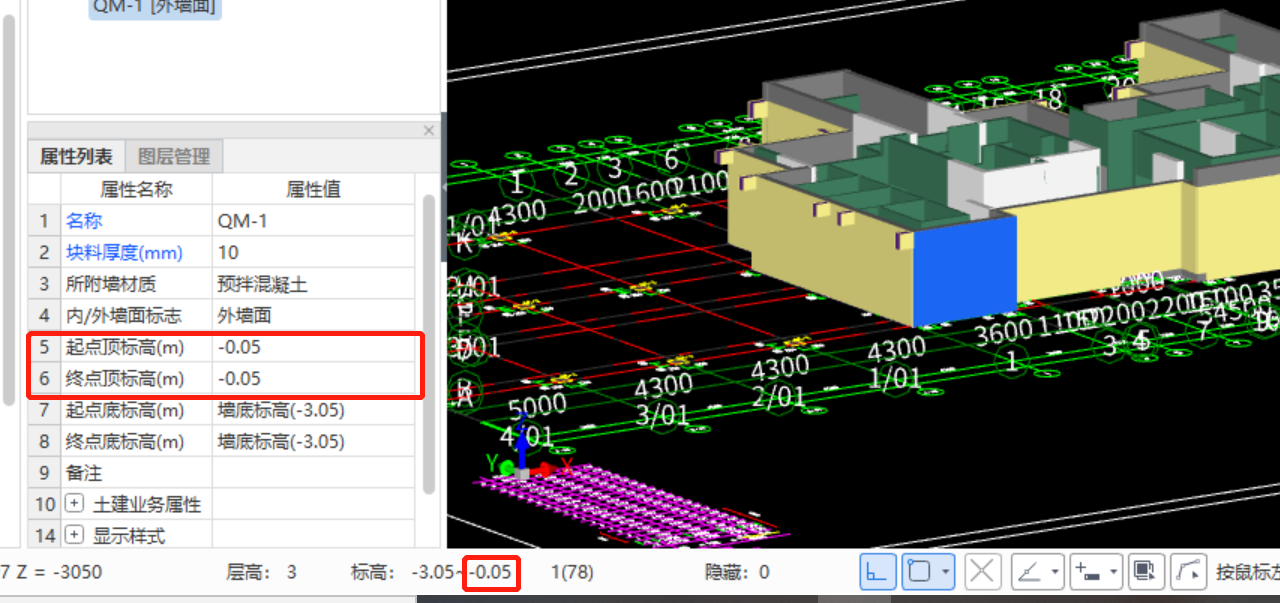Screen dimensions: 1280x603
Task: Click the XYZ coordinate axis gizmo
Action: point(527,455)
